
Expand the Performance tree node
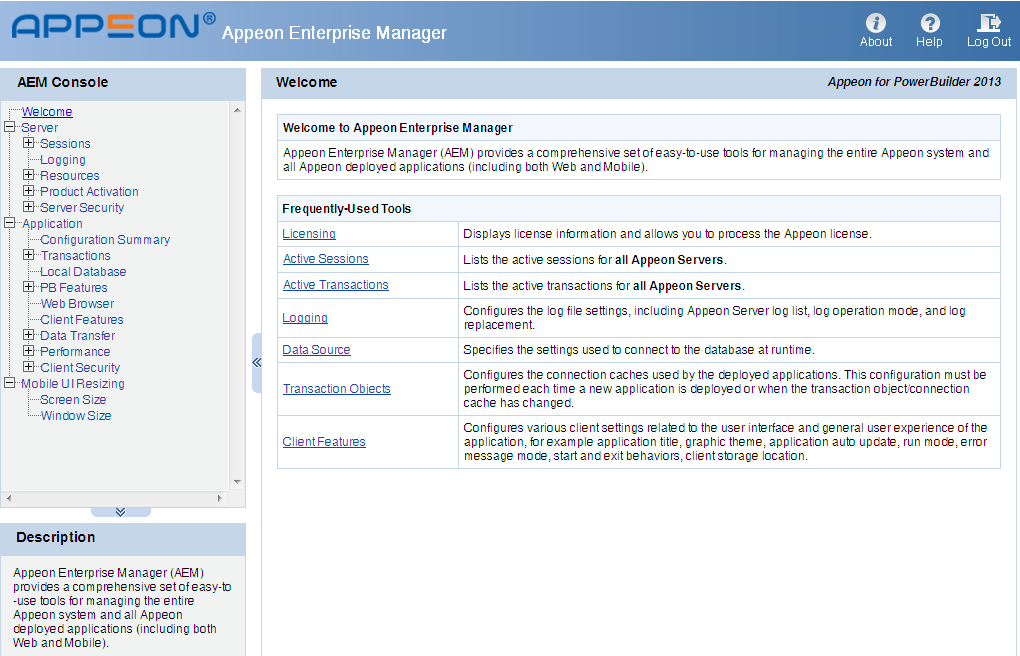[x=29, y=351]
